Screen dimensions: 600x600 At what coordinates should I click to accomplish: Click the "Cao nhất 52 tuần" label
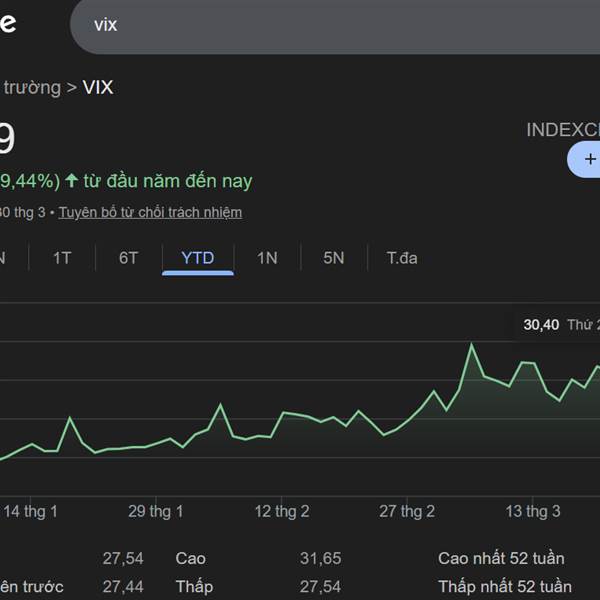[x=501, y=558]
